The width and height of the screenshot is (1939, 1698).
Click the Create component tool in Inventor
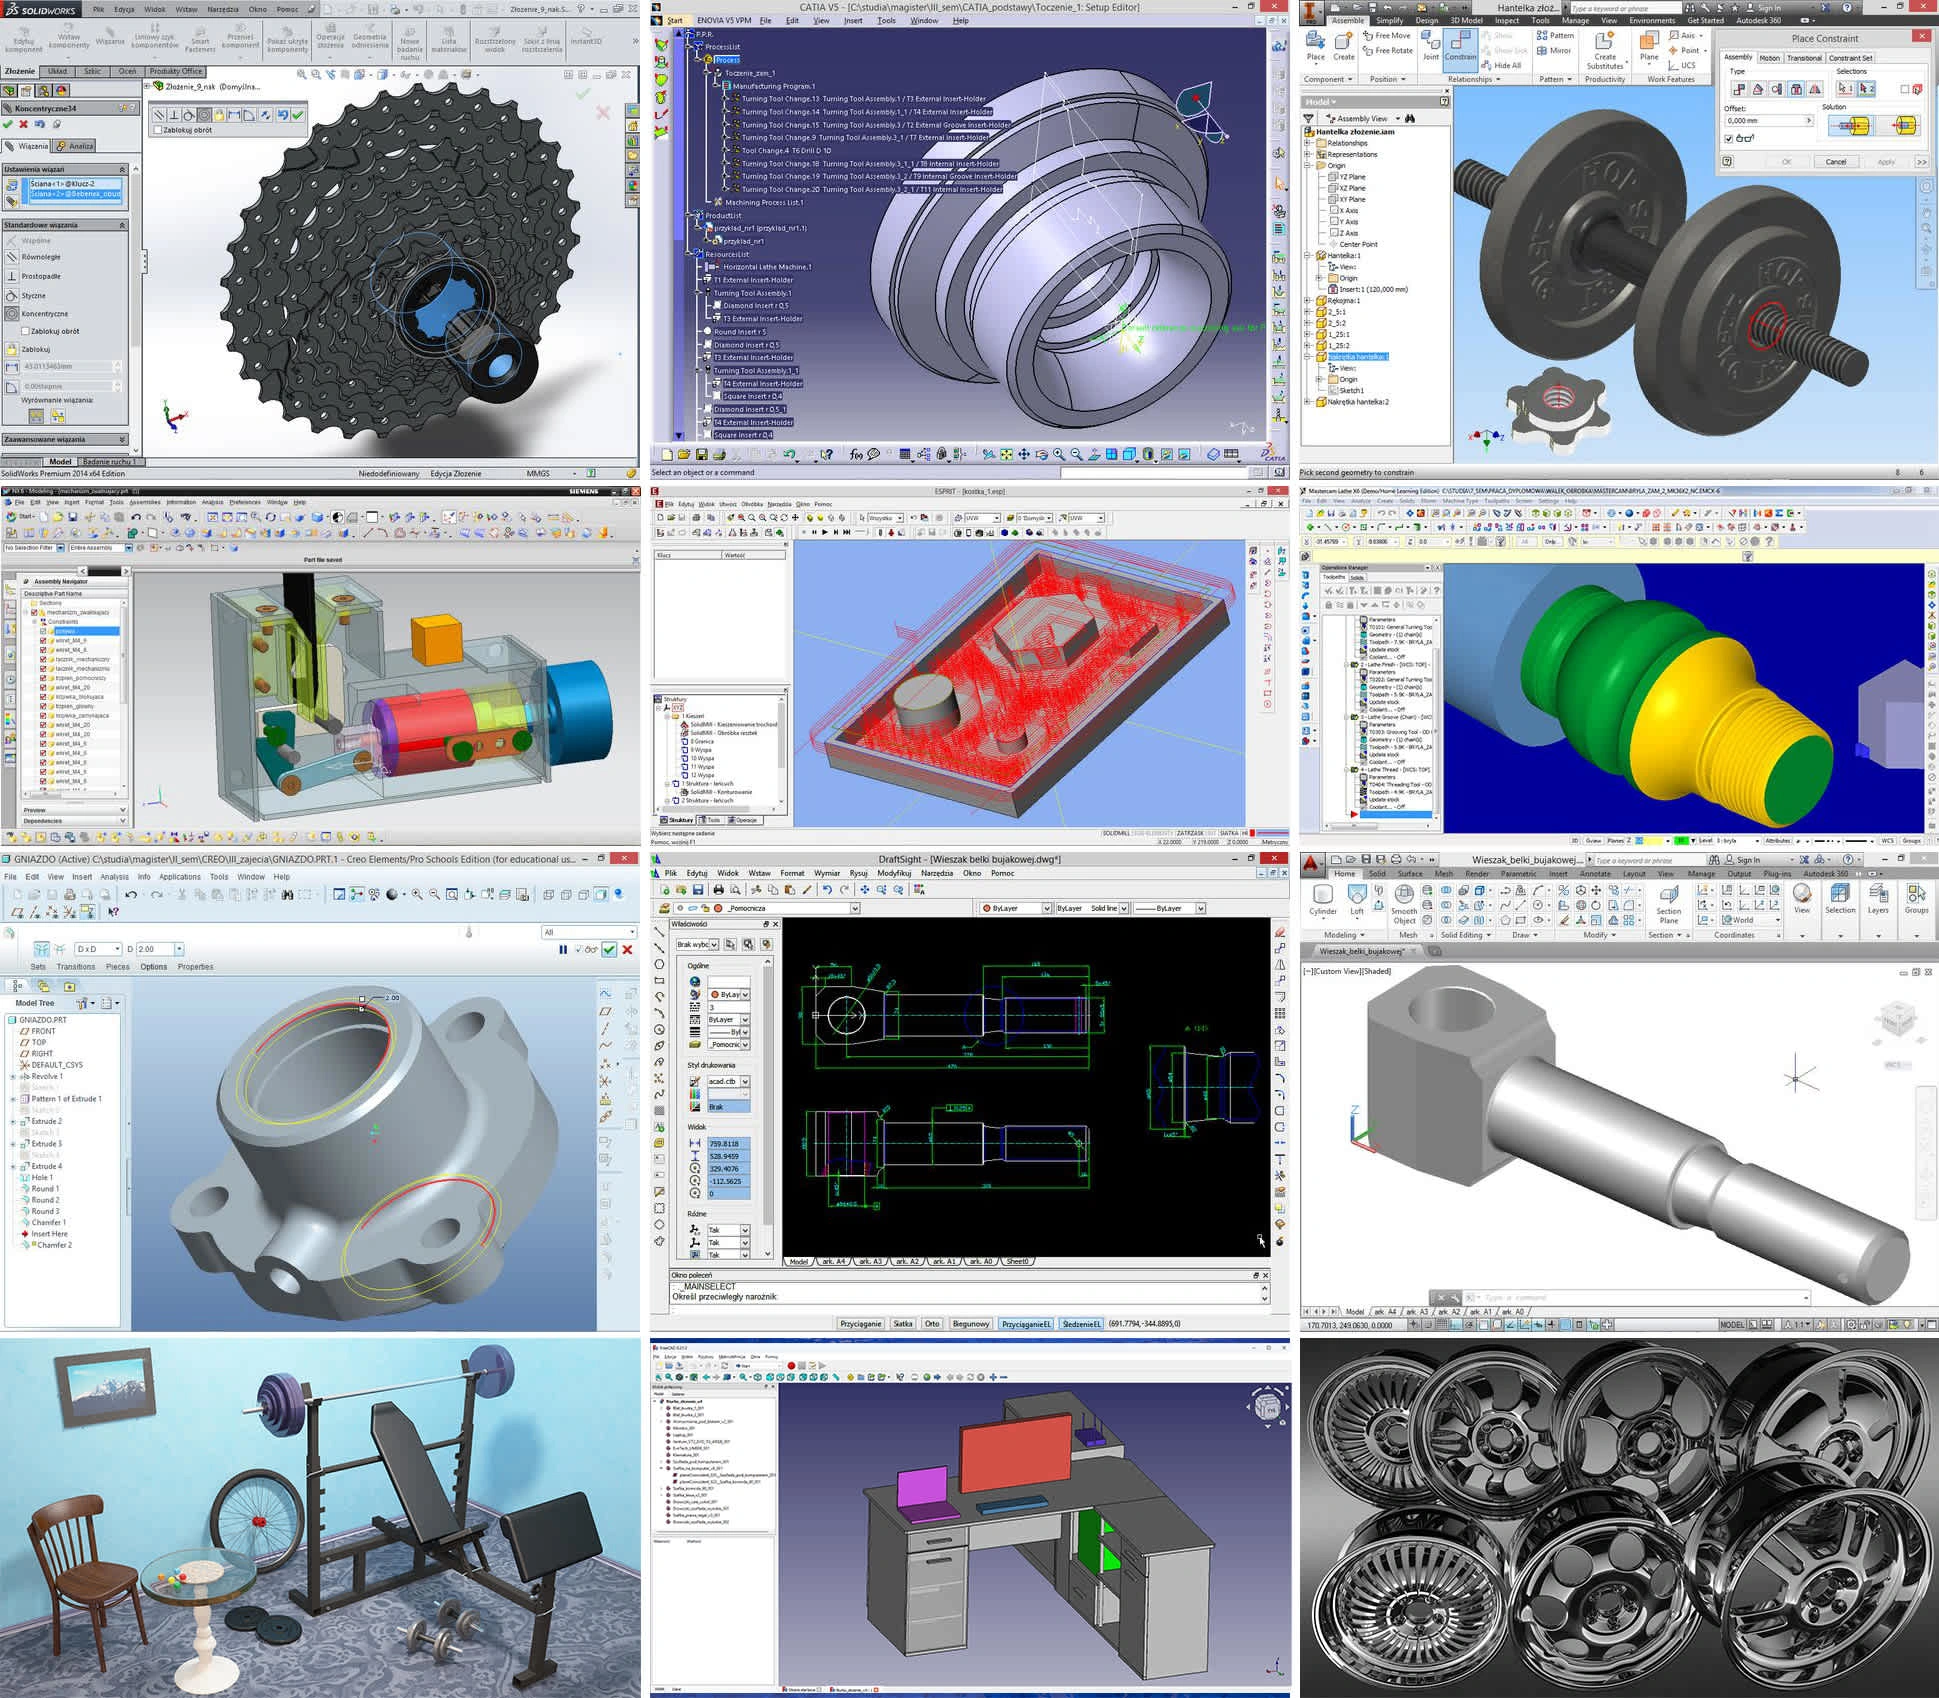(x=1343, y=46)
